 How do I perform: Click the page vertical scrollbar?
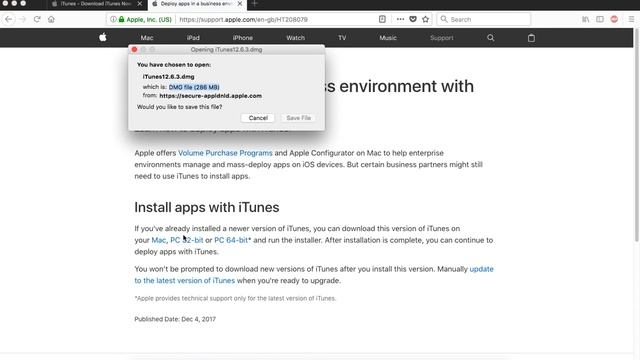[x=637, y=135]
